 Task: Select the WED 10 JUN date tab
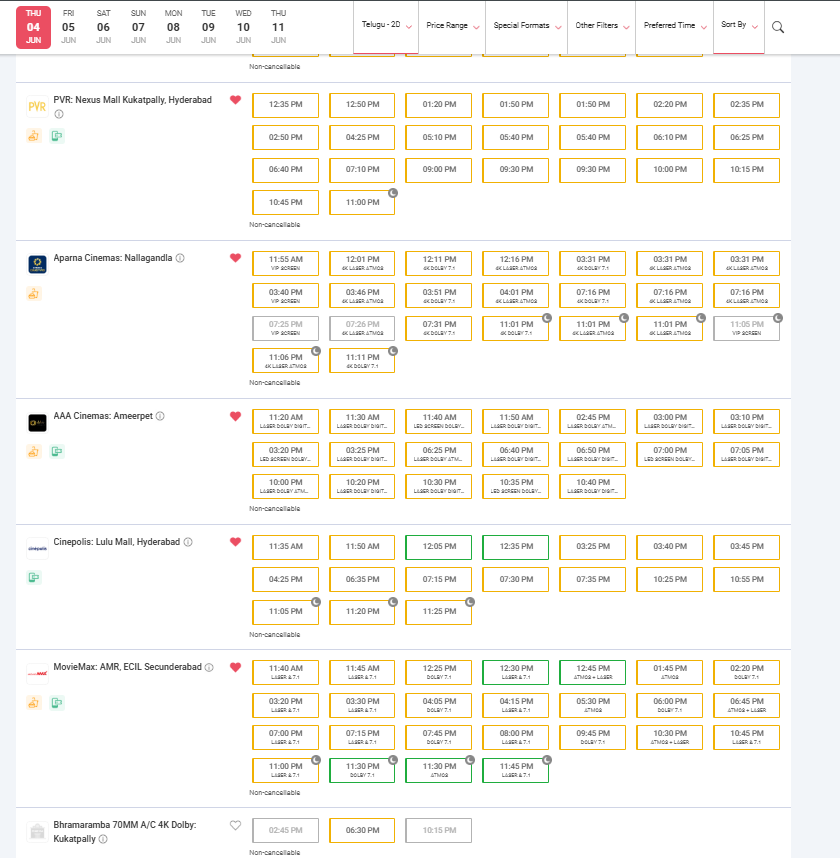[x=244, y=27]
